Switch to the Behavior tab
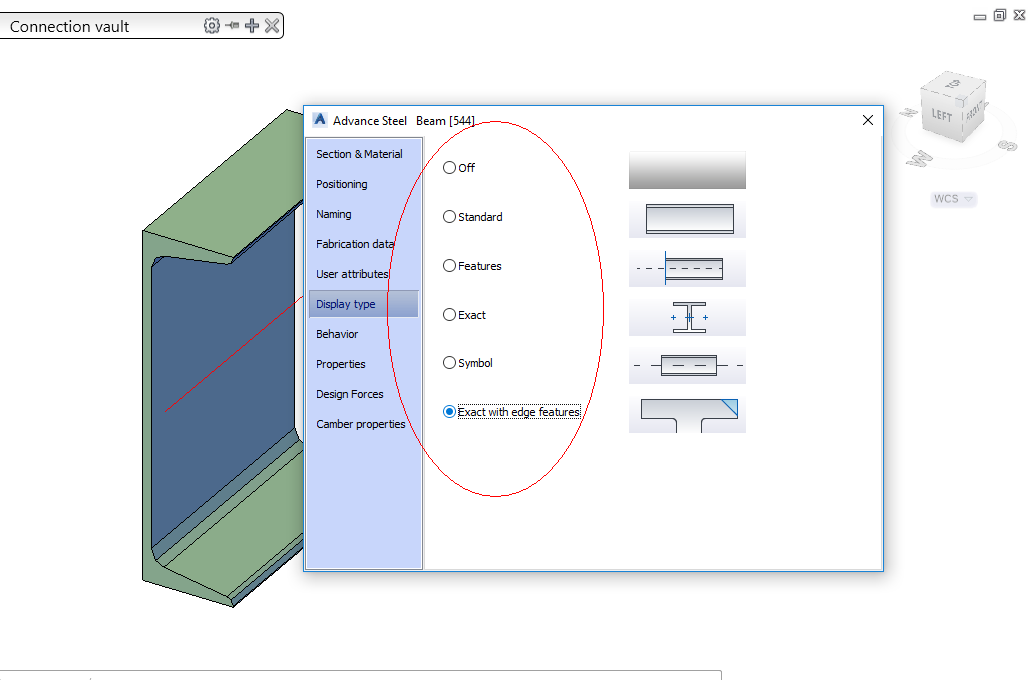 click(x=335, y=333)
